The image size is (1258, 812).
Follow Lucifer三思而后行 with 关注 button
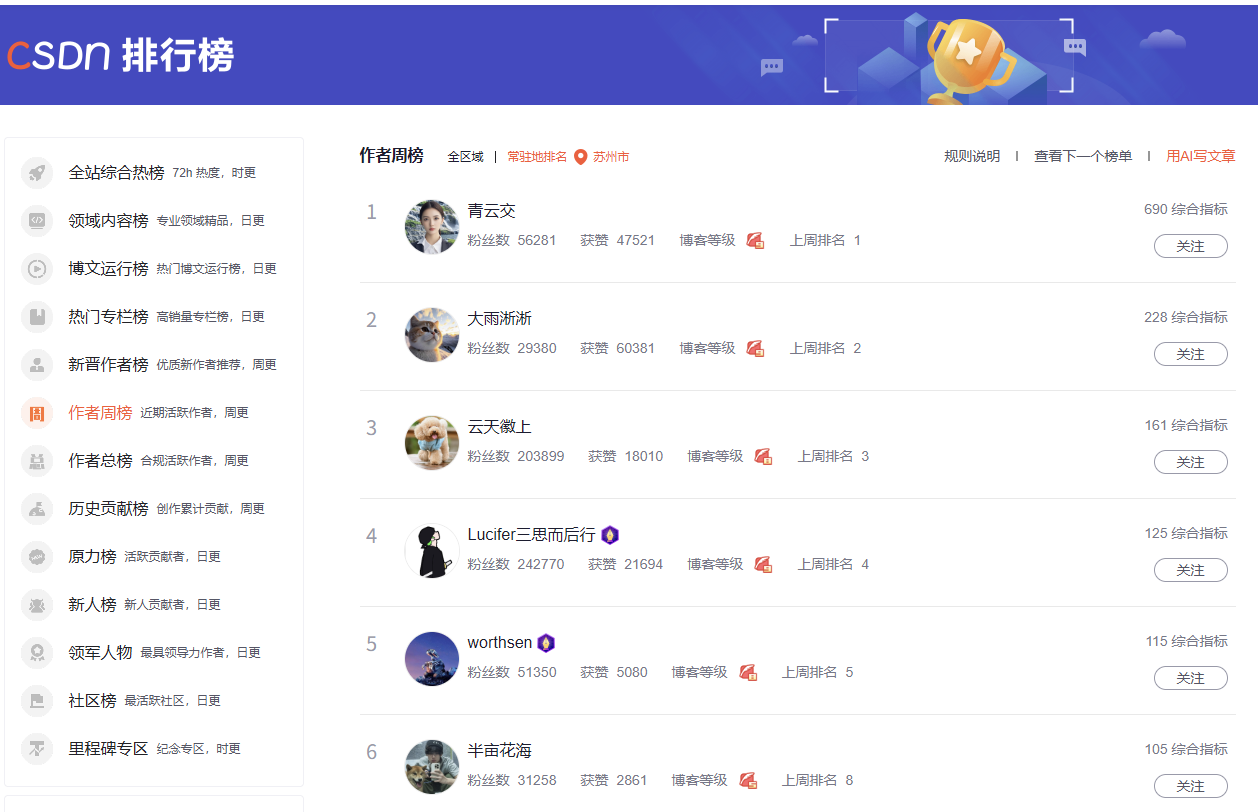click(x=1190, y=570)
